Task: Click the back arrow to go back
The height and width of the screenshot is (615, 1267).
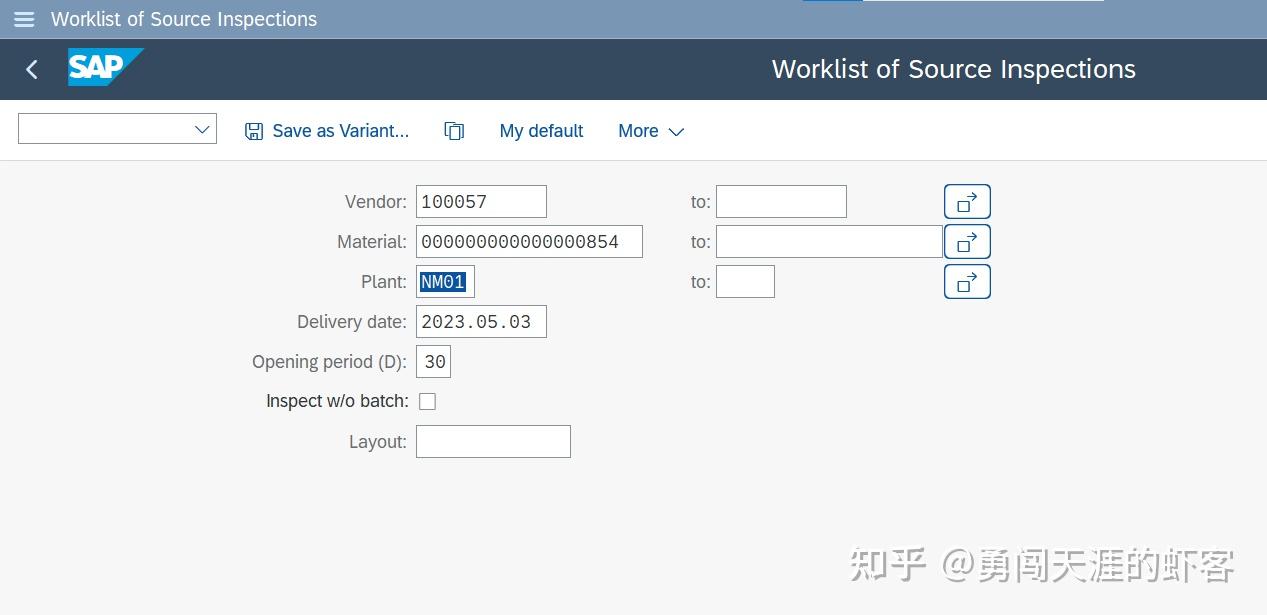Action: pyautogui.click(x=31, y=69)
